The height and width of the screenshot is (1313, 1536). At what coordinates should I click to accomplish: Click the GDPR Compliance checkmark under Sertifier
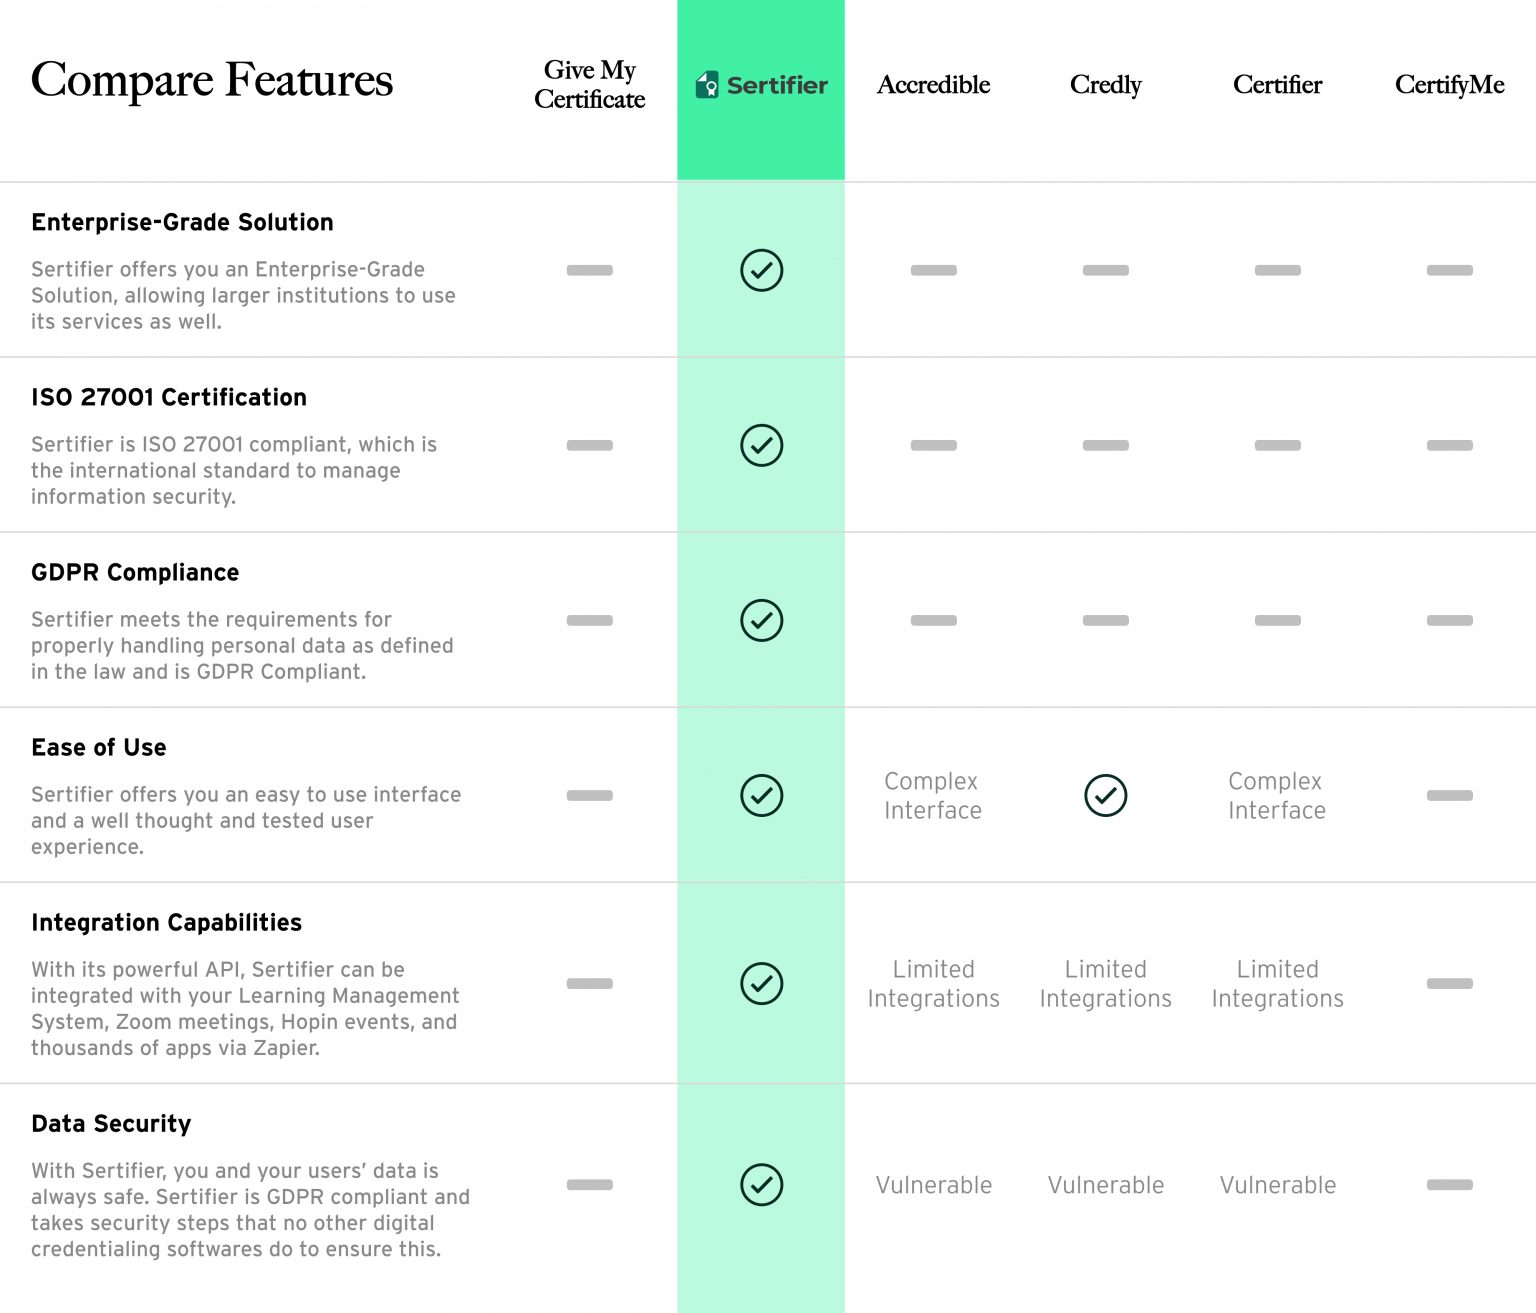761,620
